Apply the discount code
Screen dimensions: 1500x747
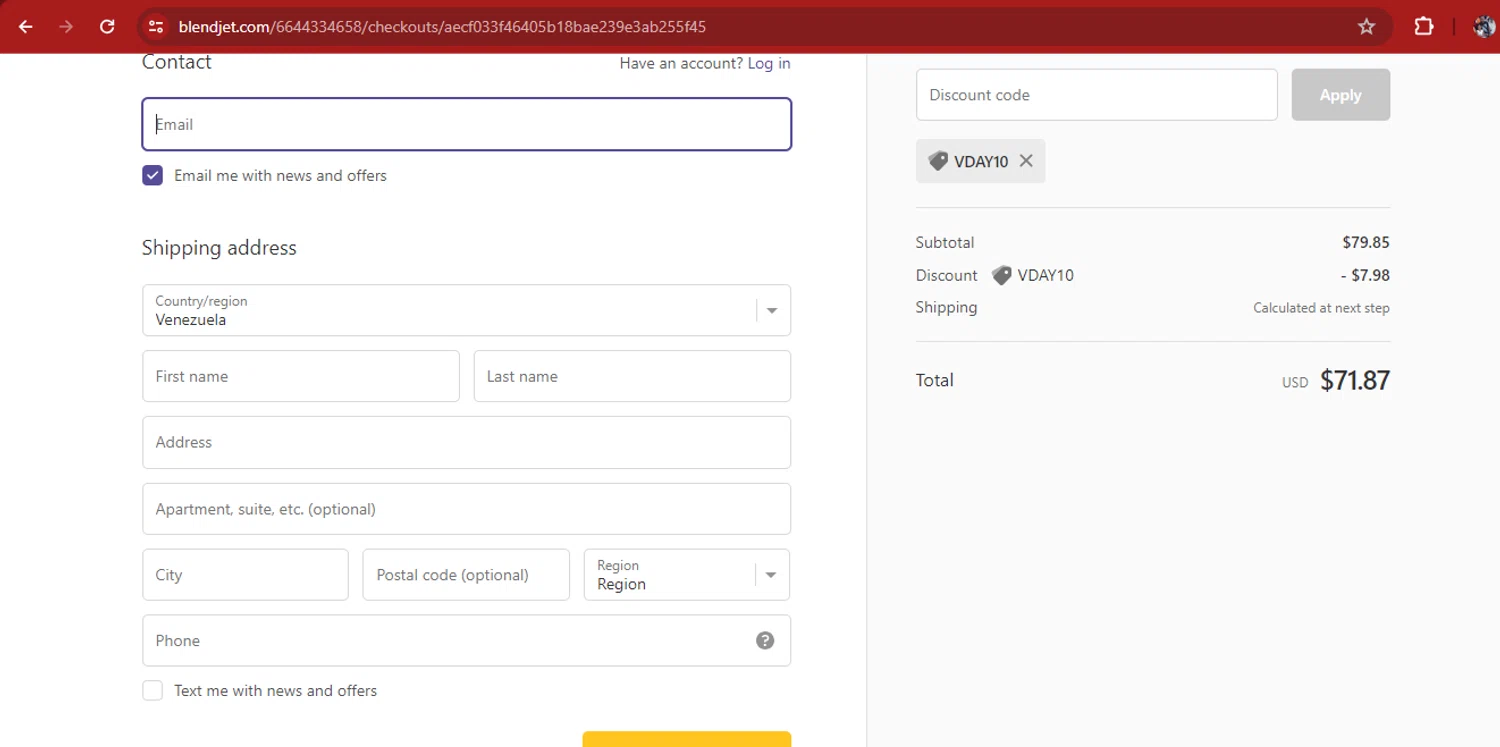[x=1340, y=95]
